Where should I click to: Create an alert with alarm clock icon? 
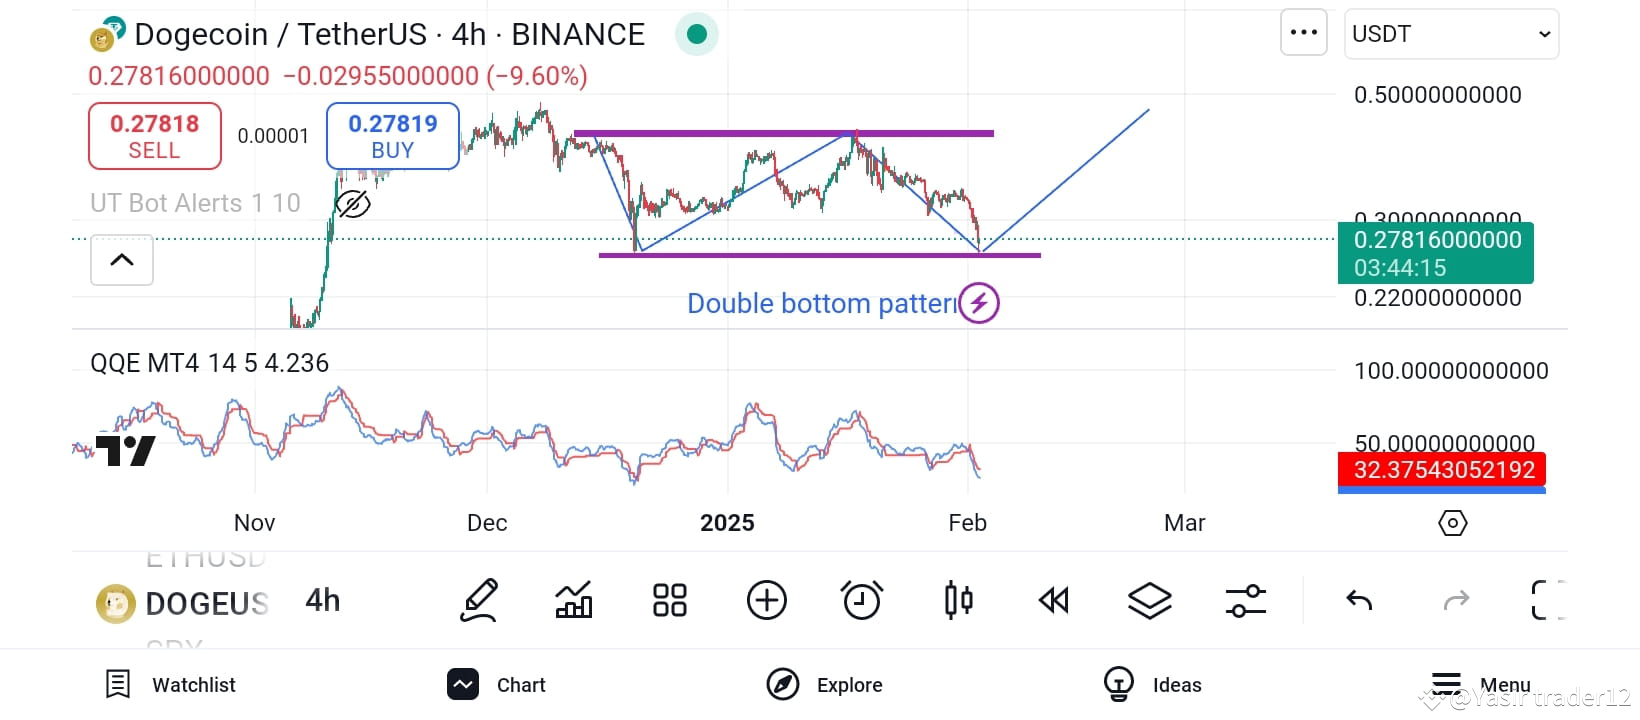pyautogui.click(x=862, y=600)
